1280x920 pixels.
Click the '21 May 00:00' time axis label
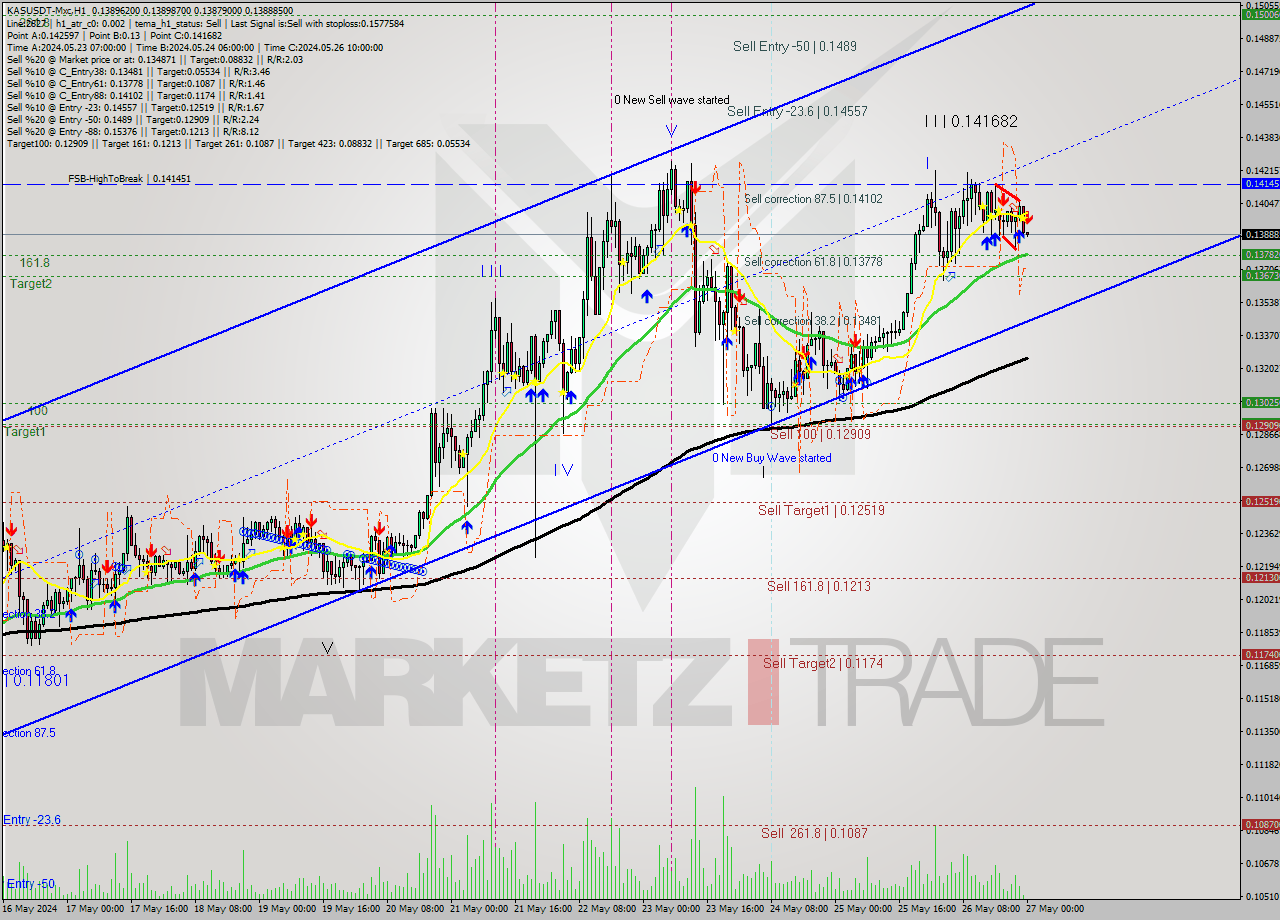point(478,908)
